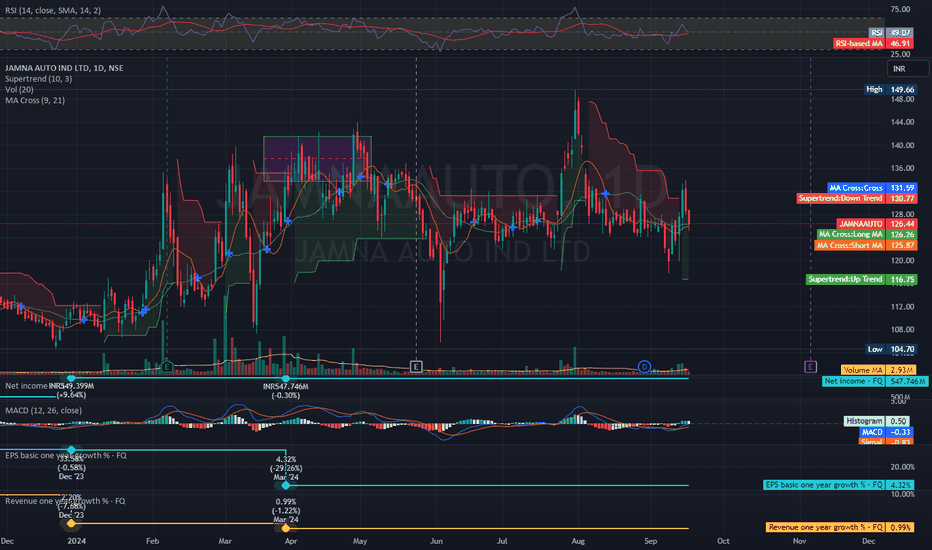This screenshot has height=550, width=932.
Task: Click the JAMNAAUTO 126.44 price label
Action: tap(877, 224)
